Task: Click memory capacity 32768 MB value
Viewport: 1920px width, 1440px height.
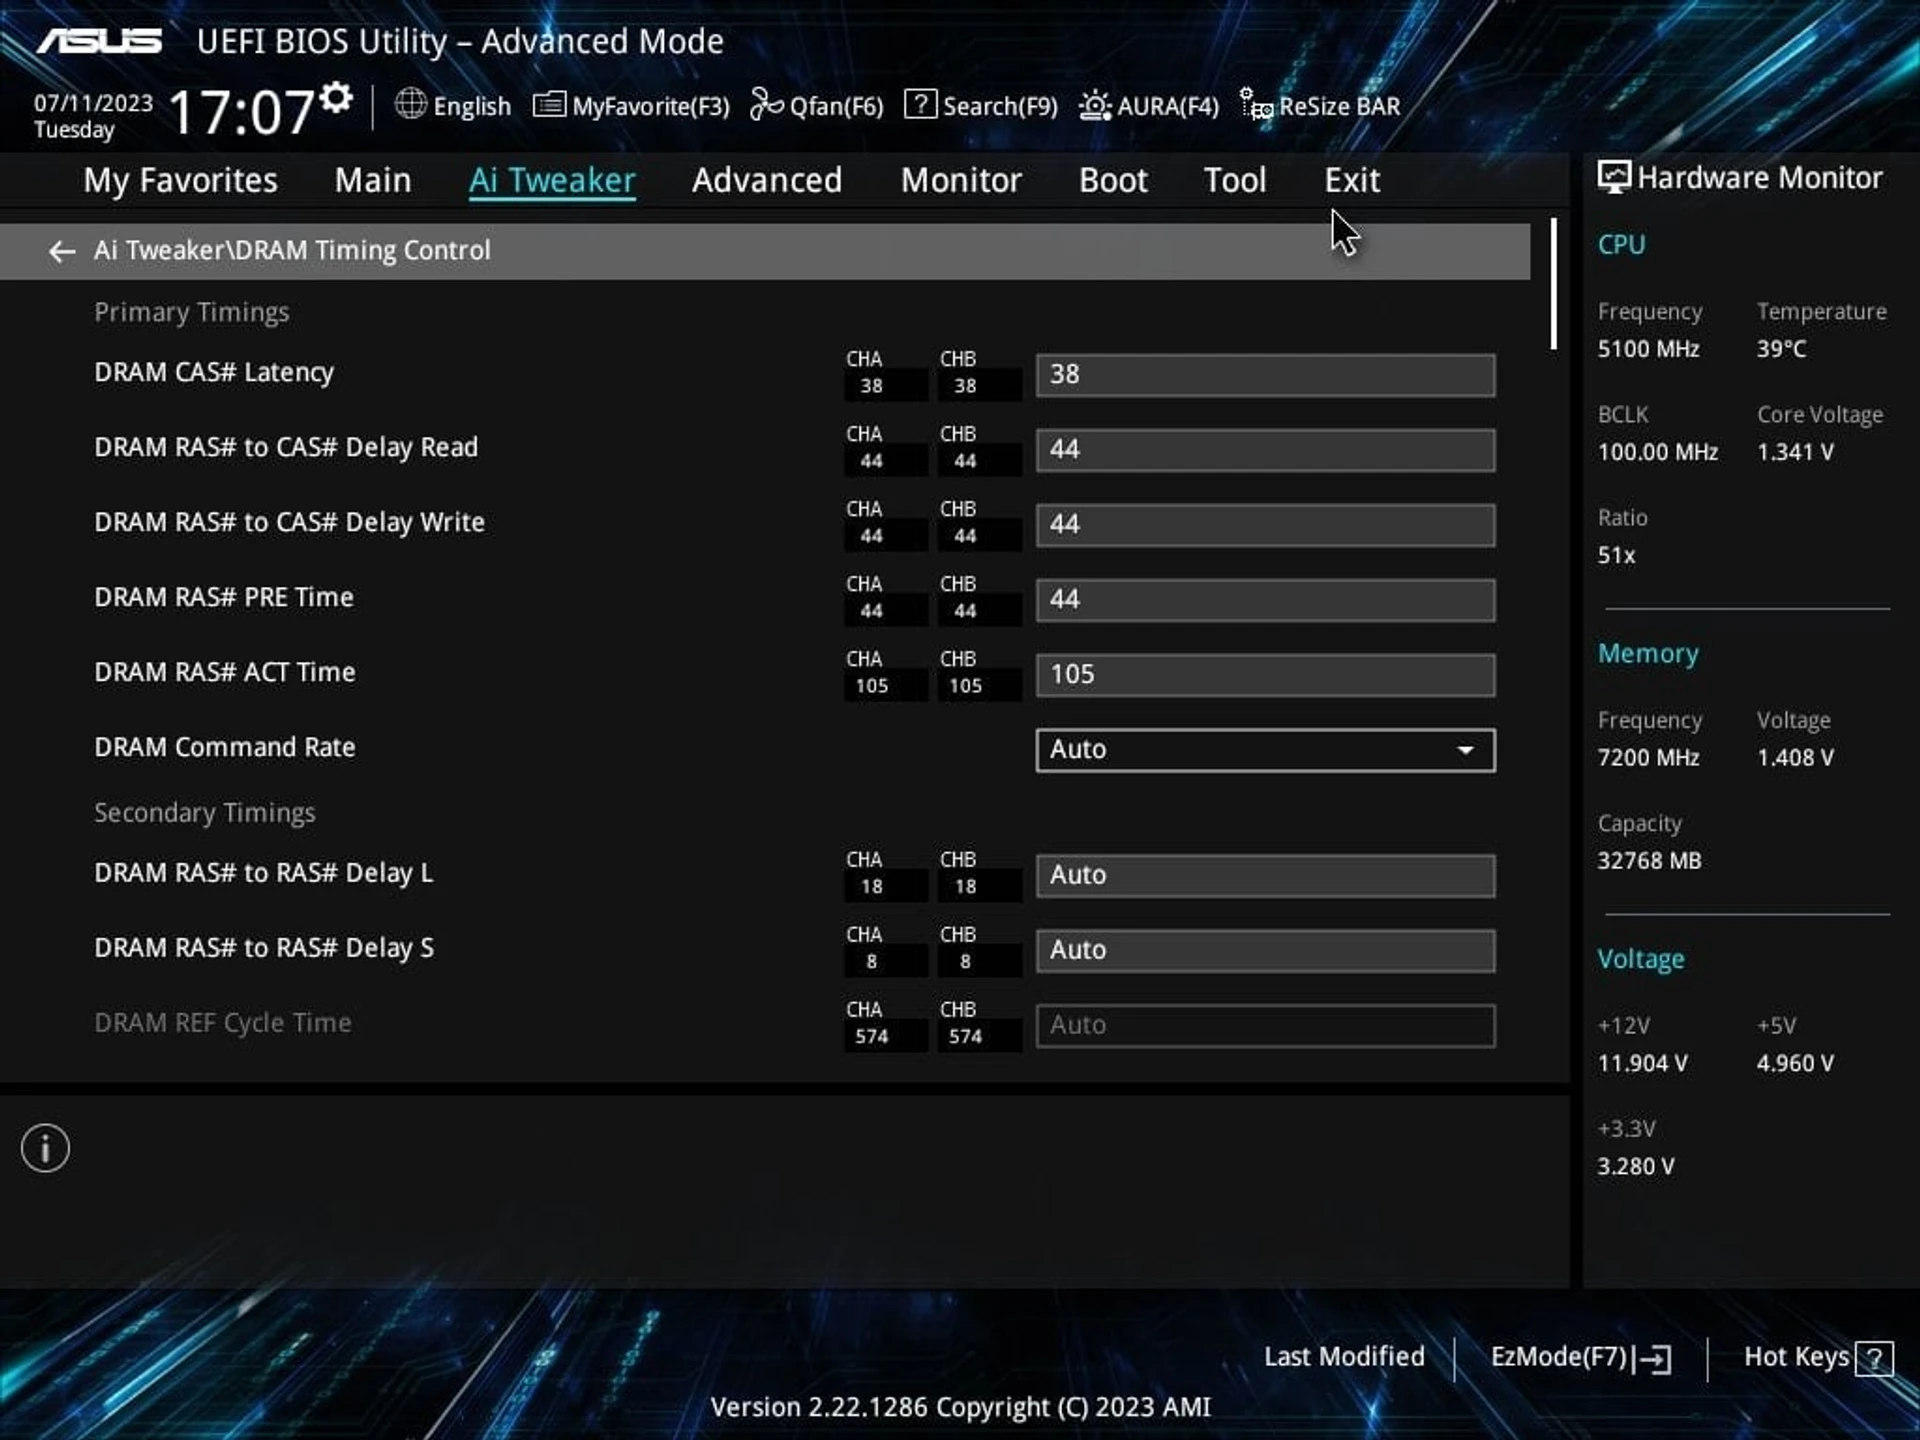Action: coord(1649,861)
